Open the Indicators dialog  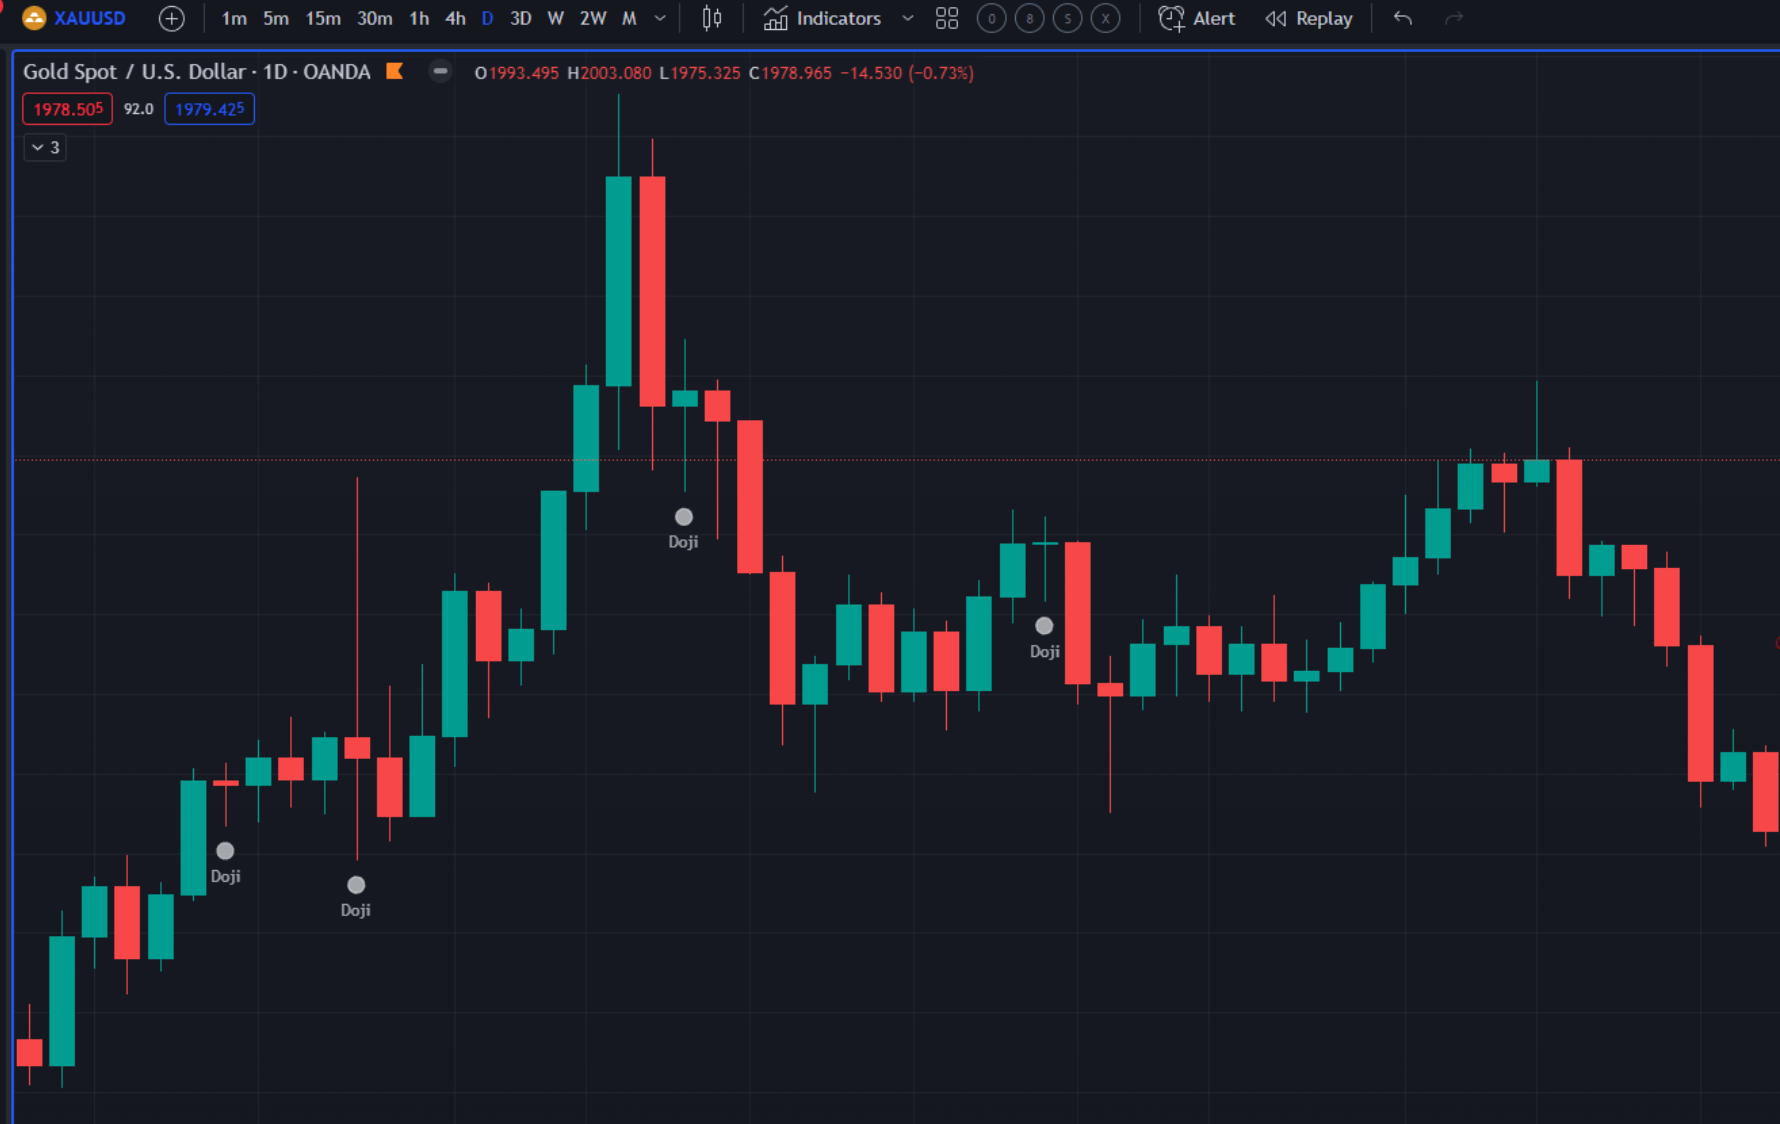click(x=823, y=18)
